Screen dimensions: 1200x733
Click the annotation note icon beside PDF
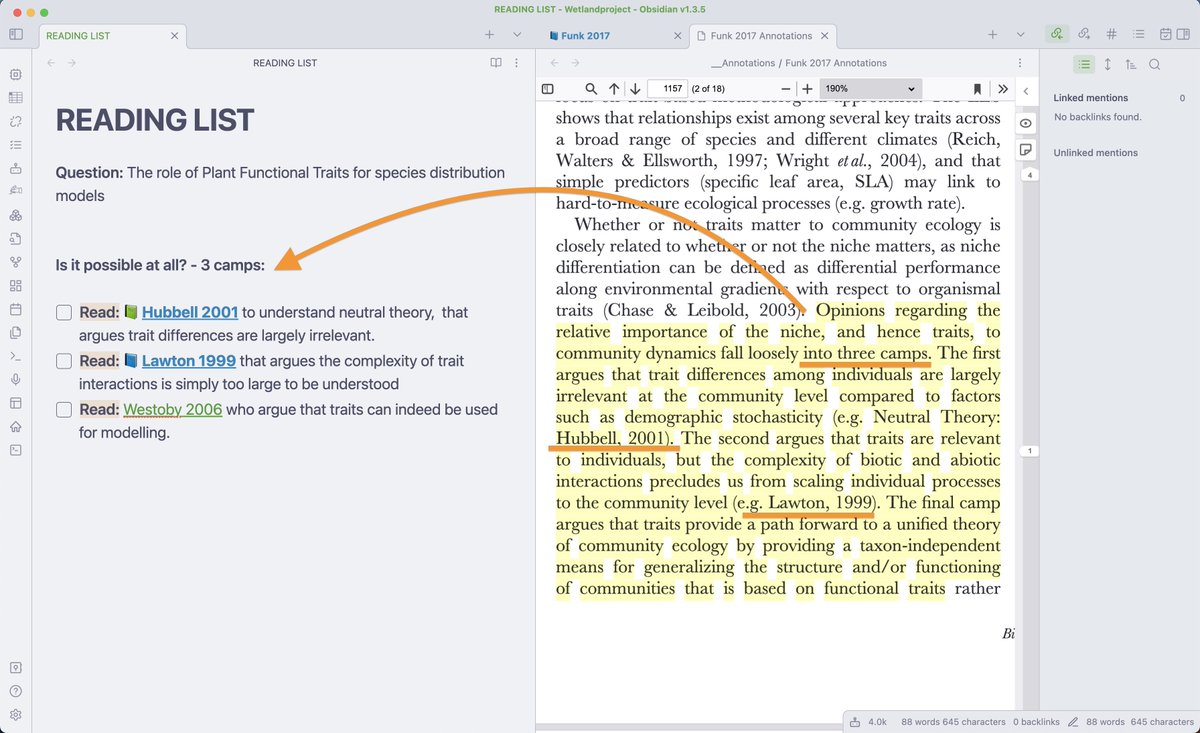pyautogui.click(x=1025, y=150)
